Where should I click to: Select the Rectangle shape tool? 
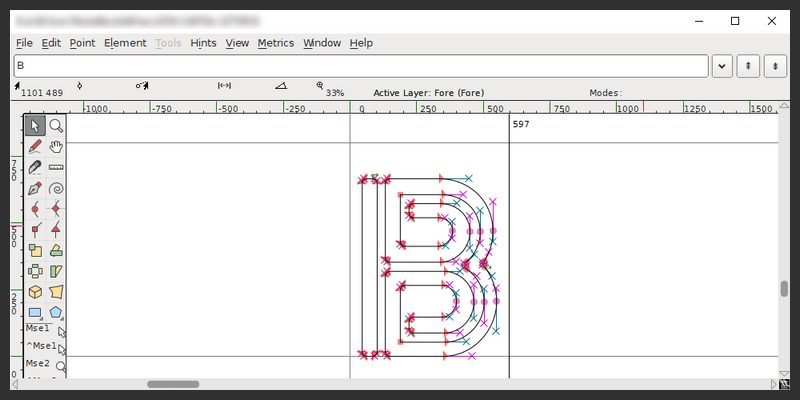point(35,313)
